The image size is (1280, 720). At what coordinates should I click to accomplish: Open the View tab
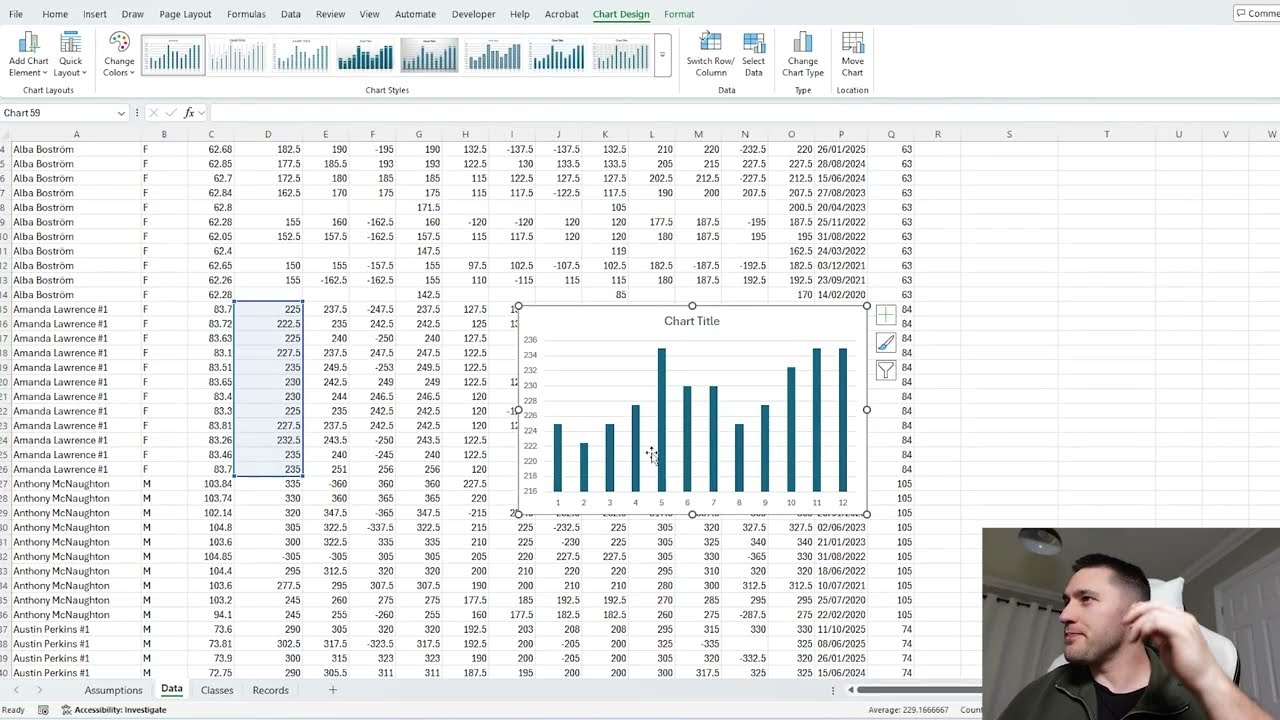click(369, 14)
